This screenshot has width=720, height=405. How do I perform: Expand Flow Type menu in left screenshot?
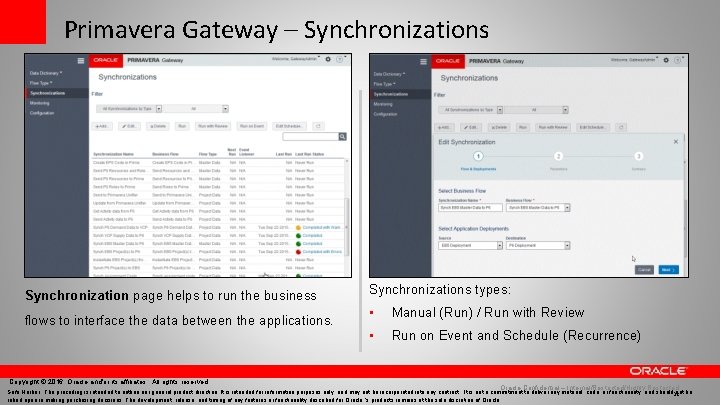pyautogui.click(x=41, y=83)
